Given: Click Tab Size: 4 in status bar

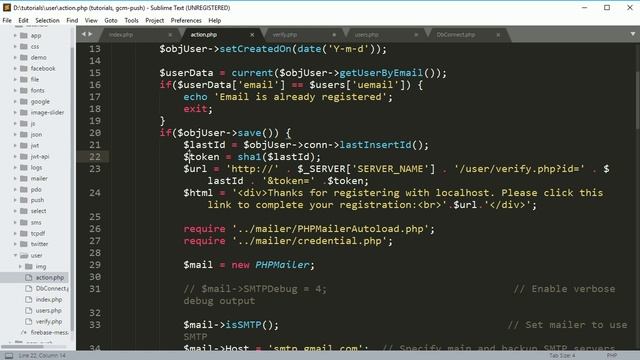Looking at the screenshot, I should point(562,356).
